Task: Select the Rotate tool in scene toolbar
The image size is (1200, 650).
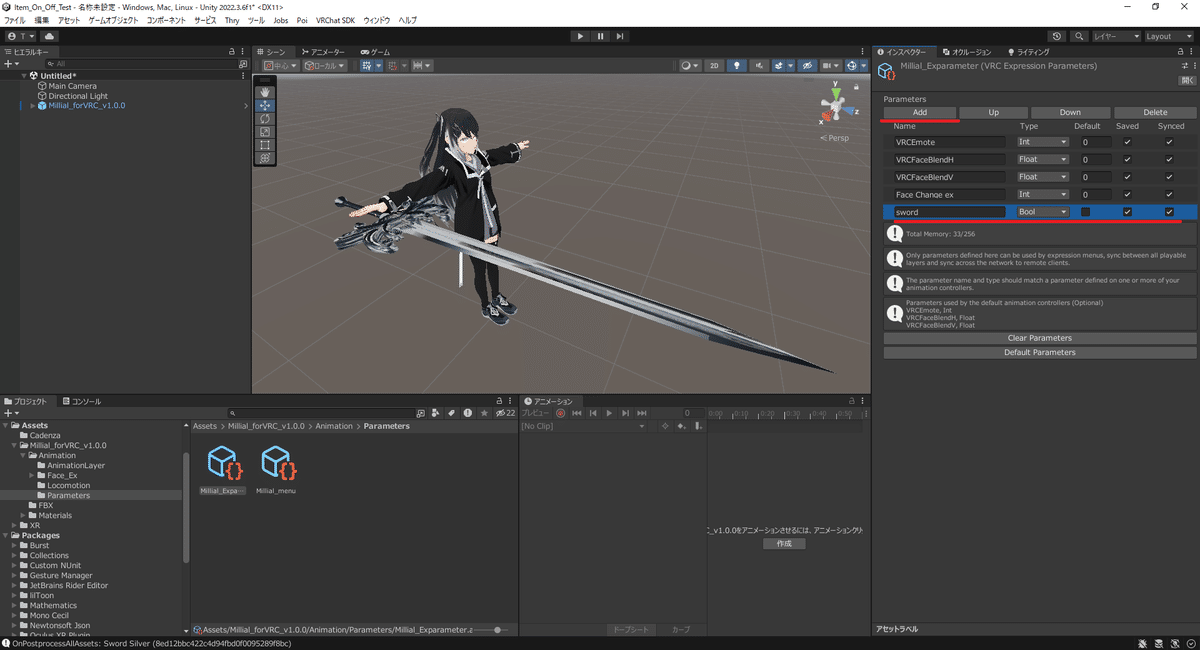Action: (265, 118)
